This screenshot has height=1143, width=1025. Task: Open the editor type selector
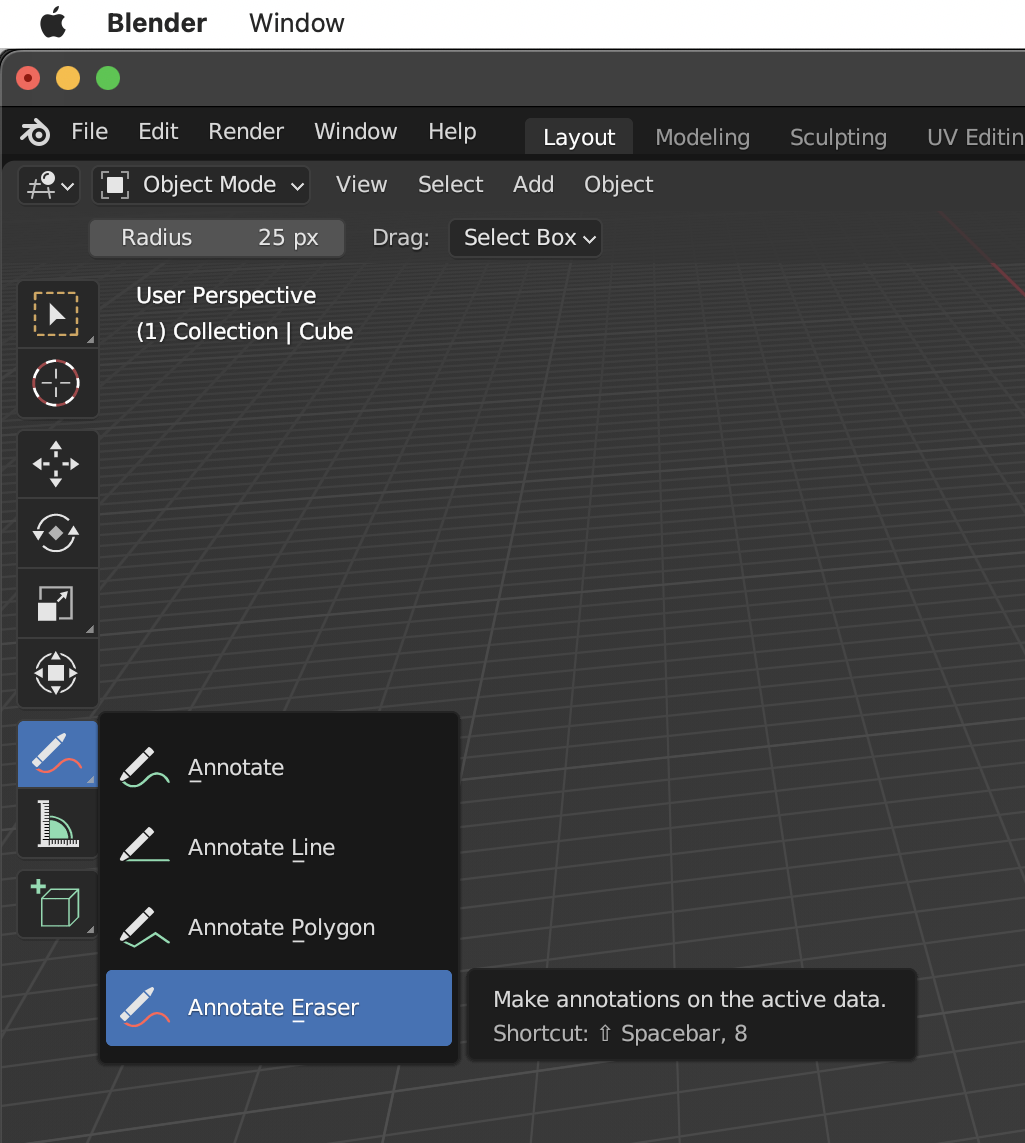[49, 185]
